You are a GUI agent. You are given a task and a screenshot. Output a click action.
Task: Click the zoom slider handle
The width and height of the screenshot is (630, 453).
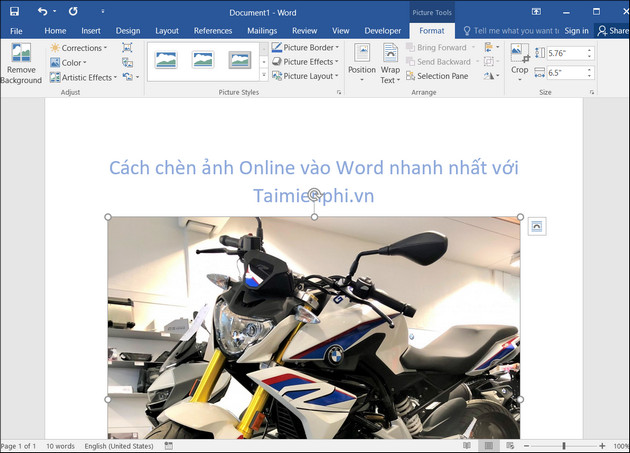[x=564, y=446]
